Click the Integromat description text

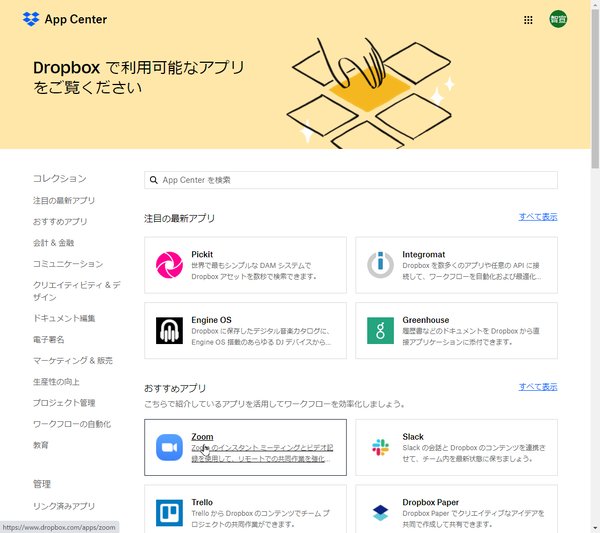click(471, 271)
